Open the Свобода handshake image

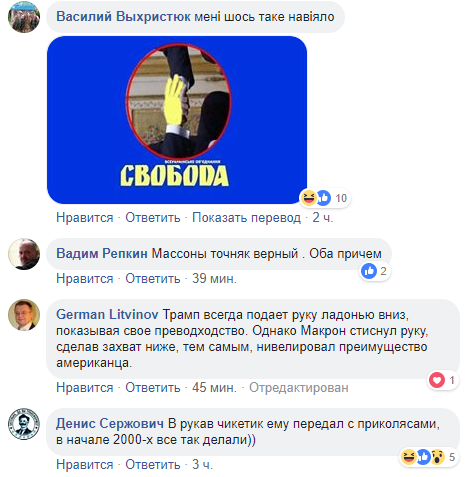click(177, 120)
